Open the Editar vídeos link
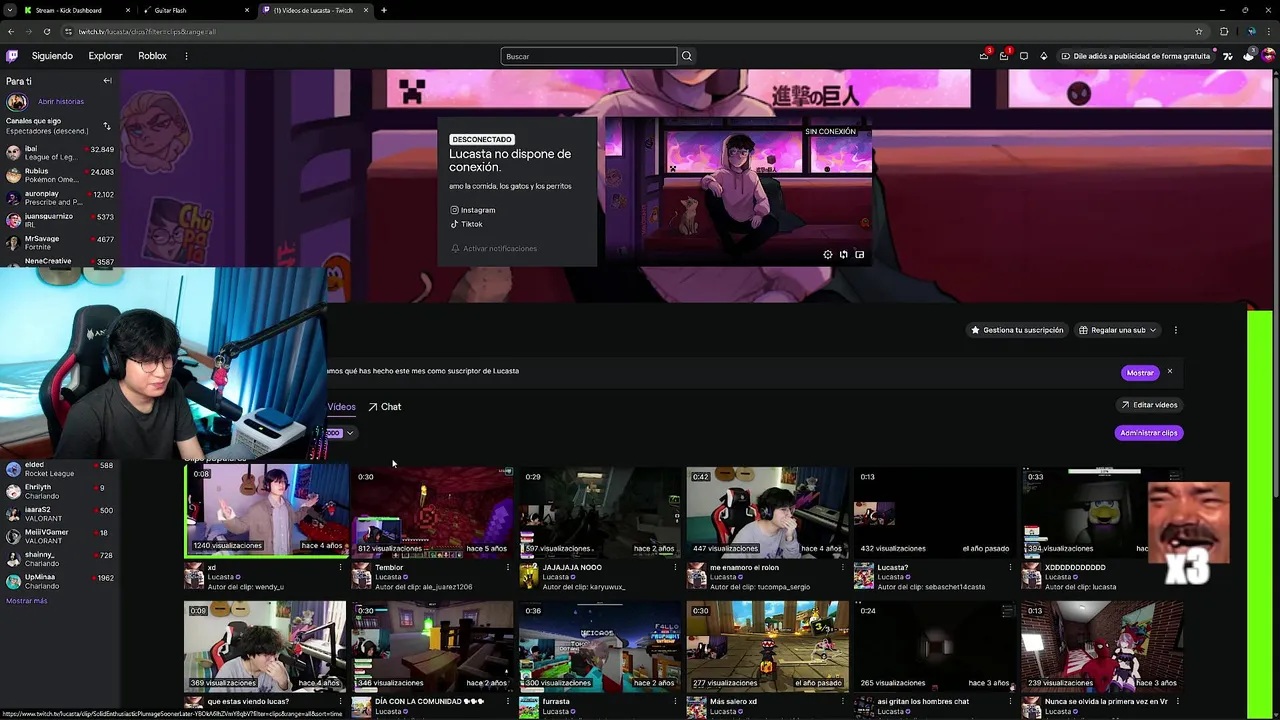Screen dimensions: 1280x720 point(1149,405)
